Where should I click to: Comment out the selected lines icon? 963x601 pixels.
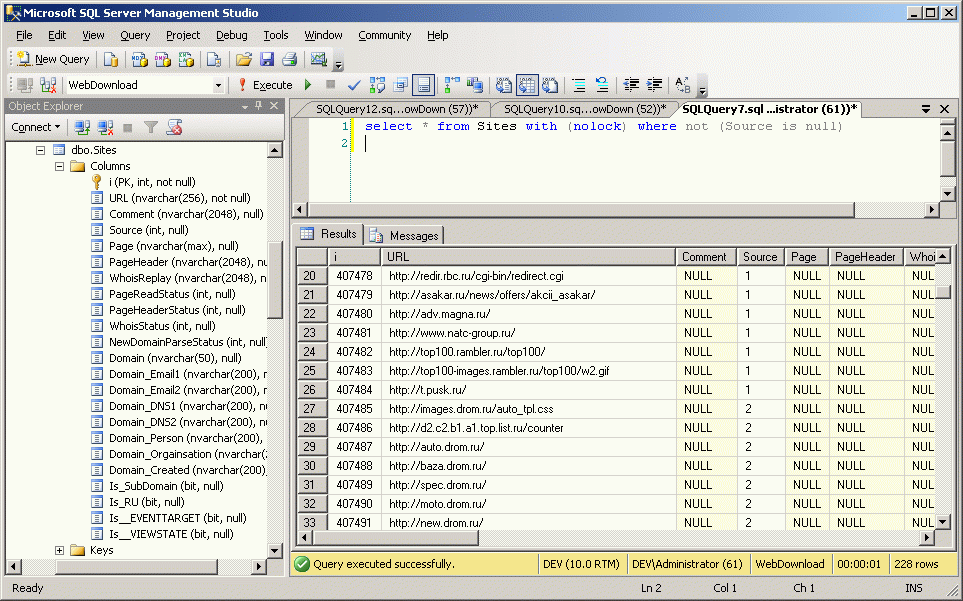(579, 85)
